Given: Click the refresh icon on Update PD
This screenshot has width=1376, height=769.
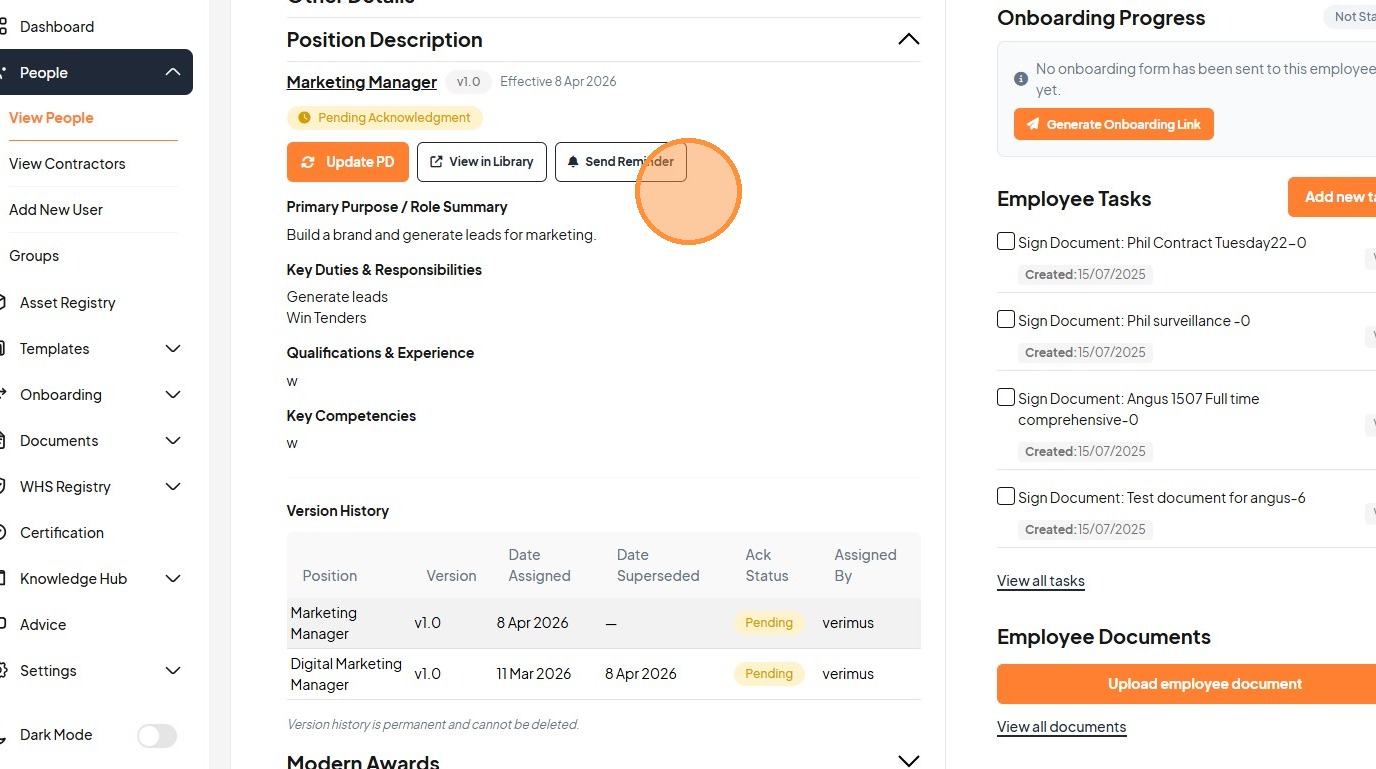Looking at the screenshot, I should coord(308,162).
